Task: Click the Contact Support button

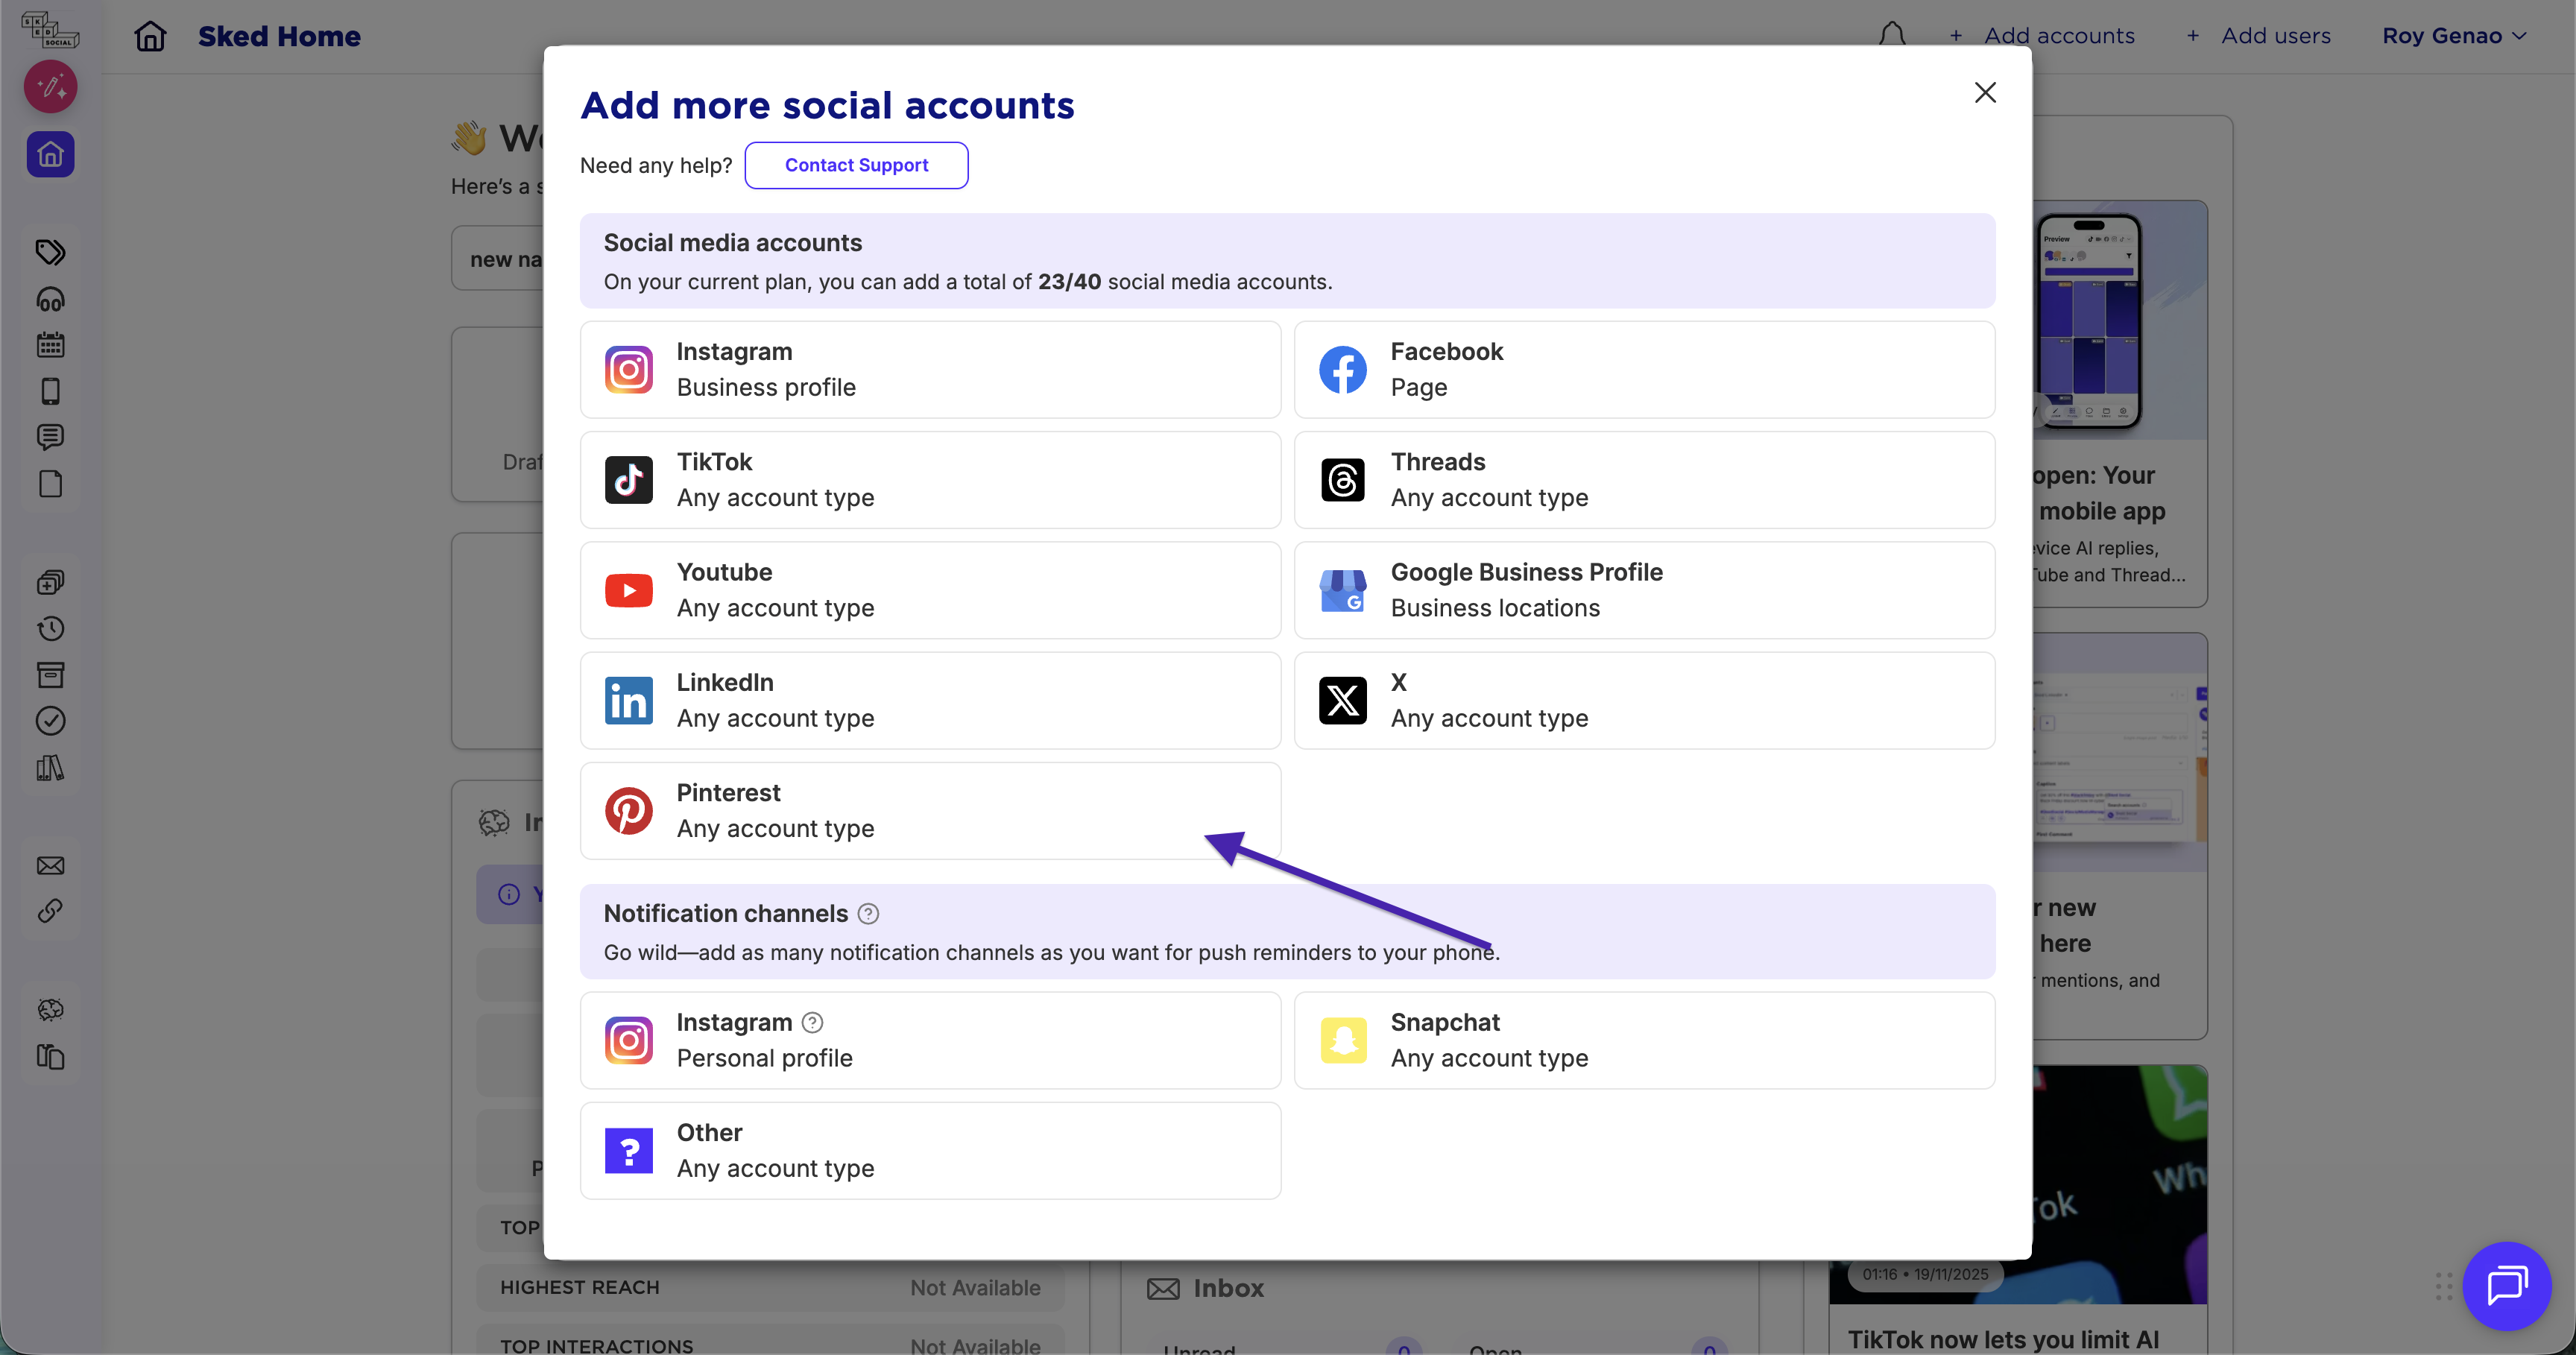Action: click(x=856, y=165)
